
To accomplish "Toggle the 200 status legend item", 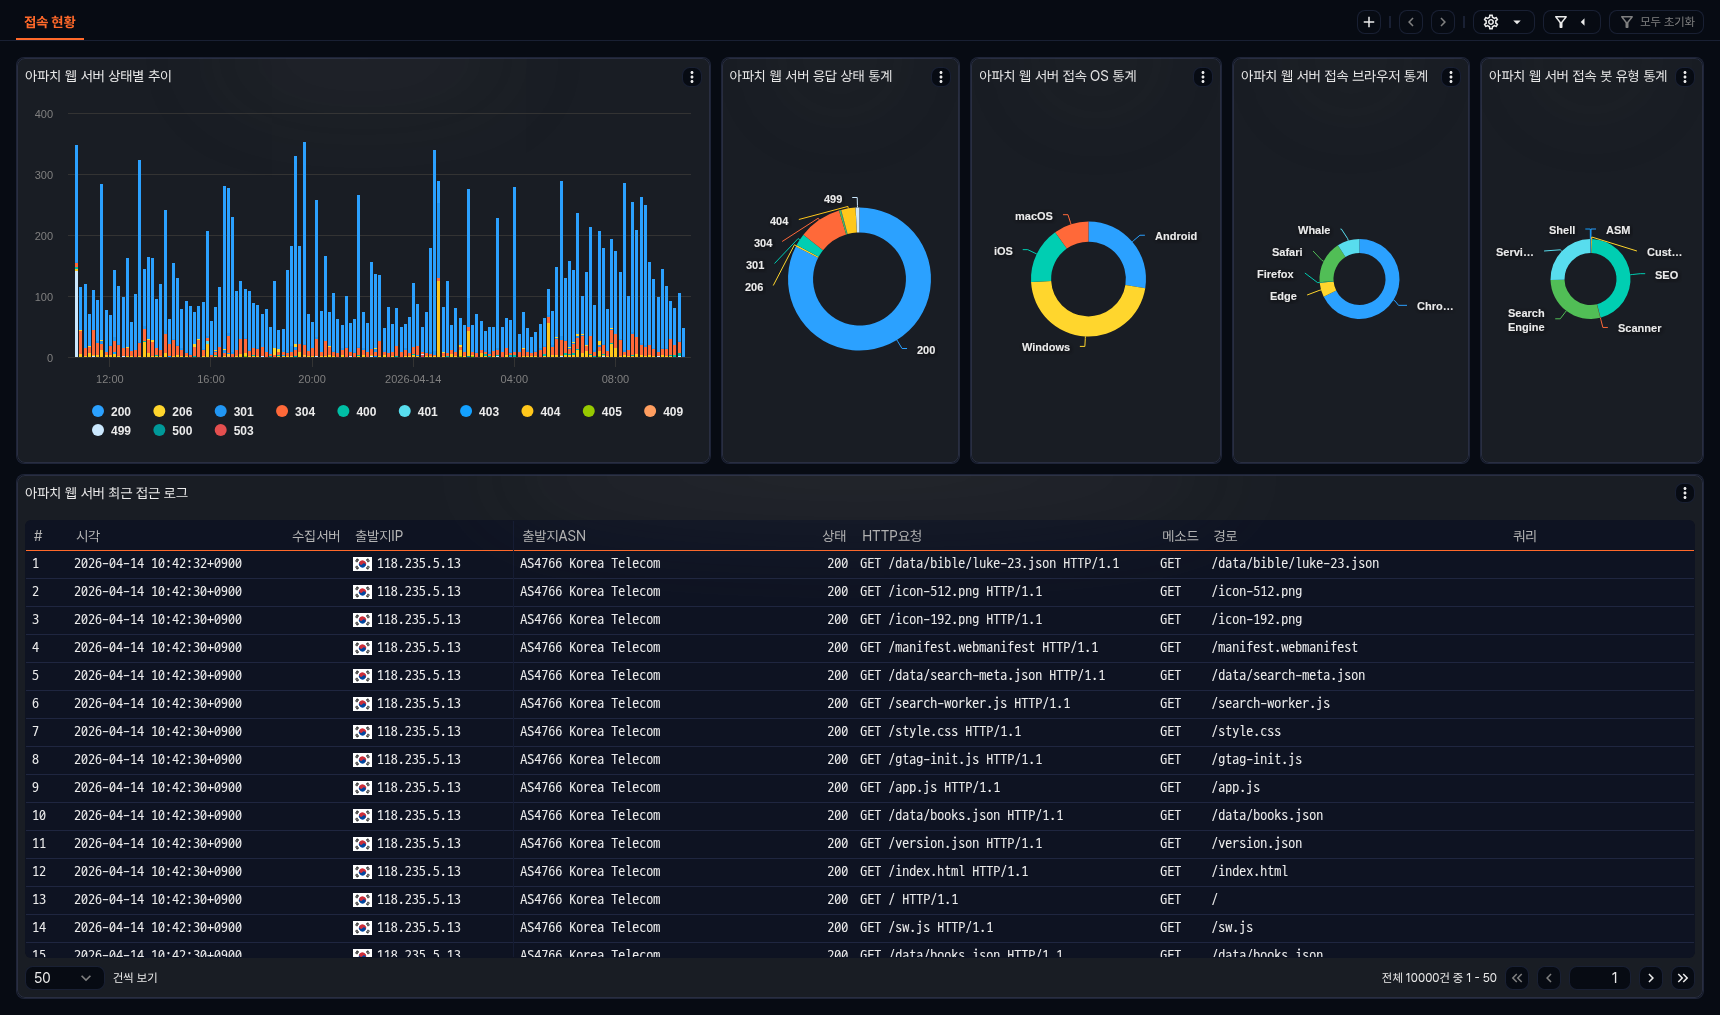I will 111,412.
